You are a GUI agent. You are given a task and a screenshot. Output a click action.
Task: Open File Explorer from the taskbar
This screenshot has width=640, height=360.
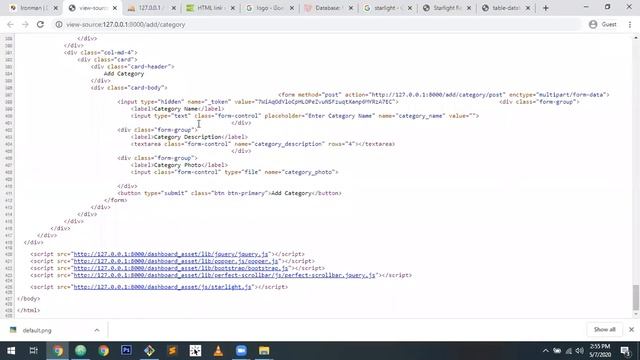264,351
